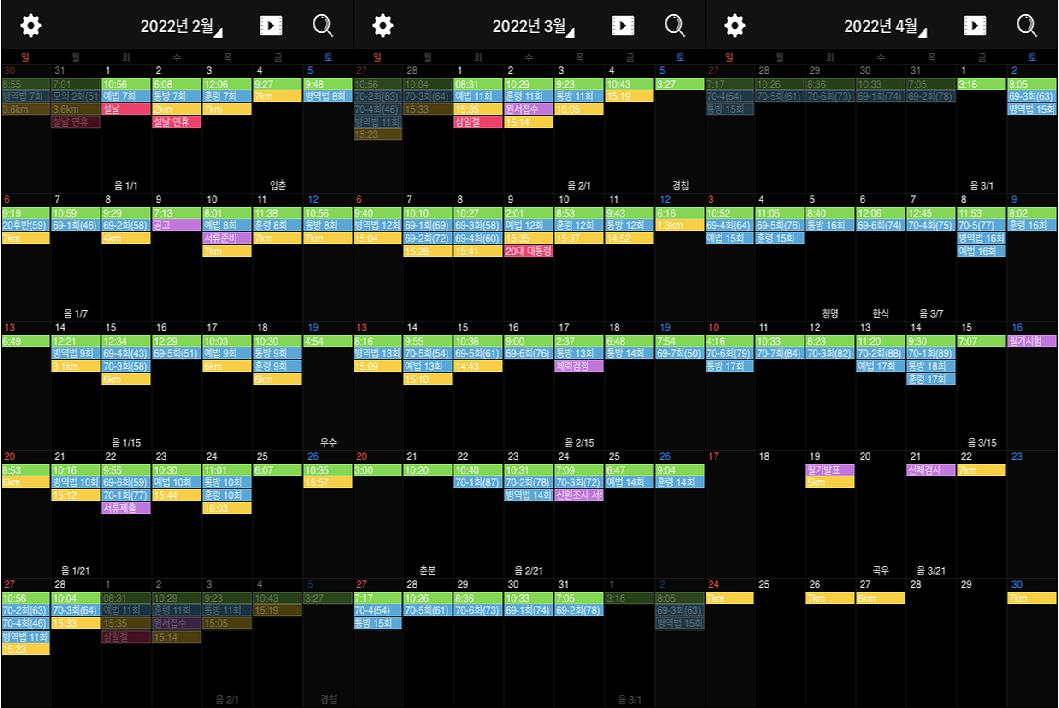Expand the 2022년 3월 month picker
Viewport: 1059px width, 708px height.
pos(534,26)
